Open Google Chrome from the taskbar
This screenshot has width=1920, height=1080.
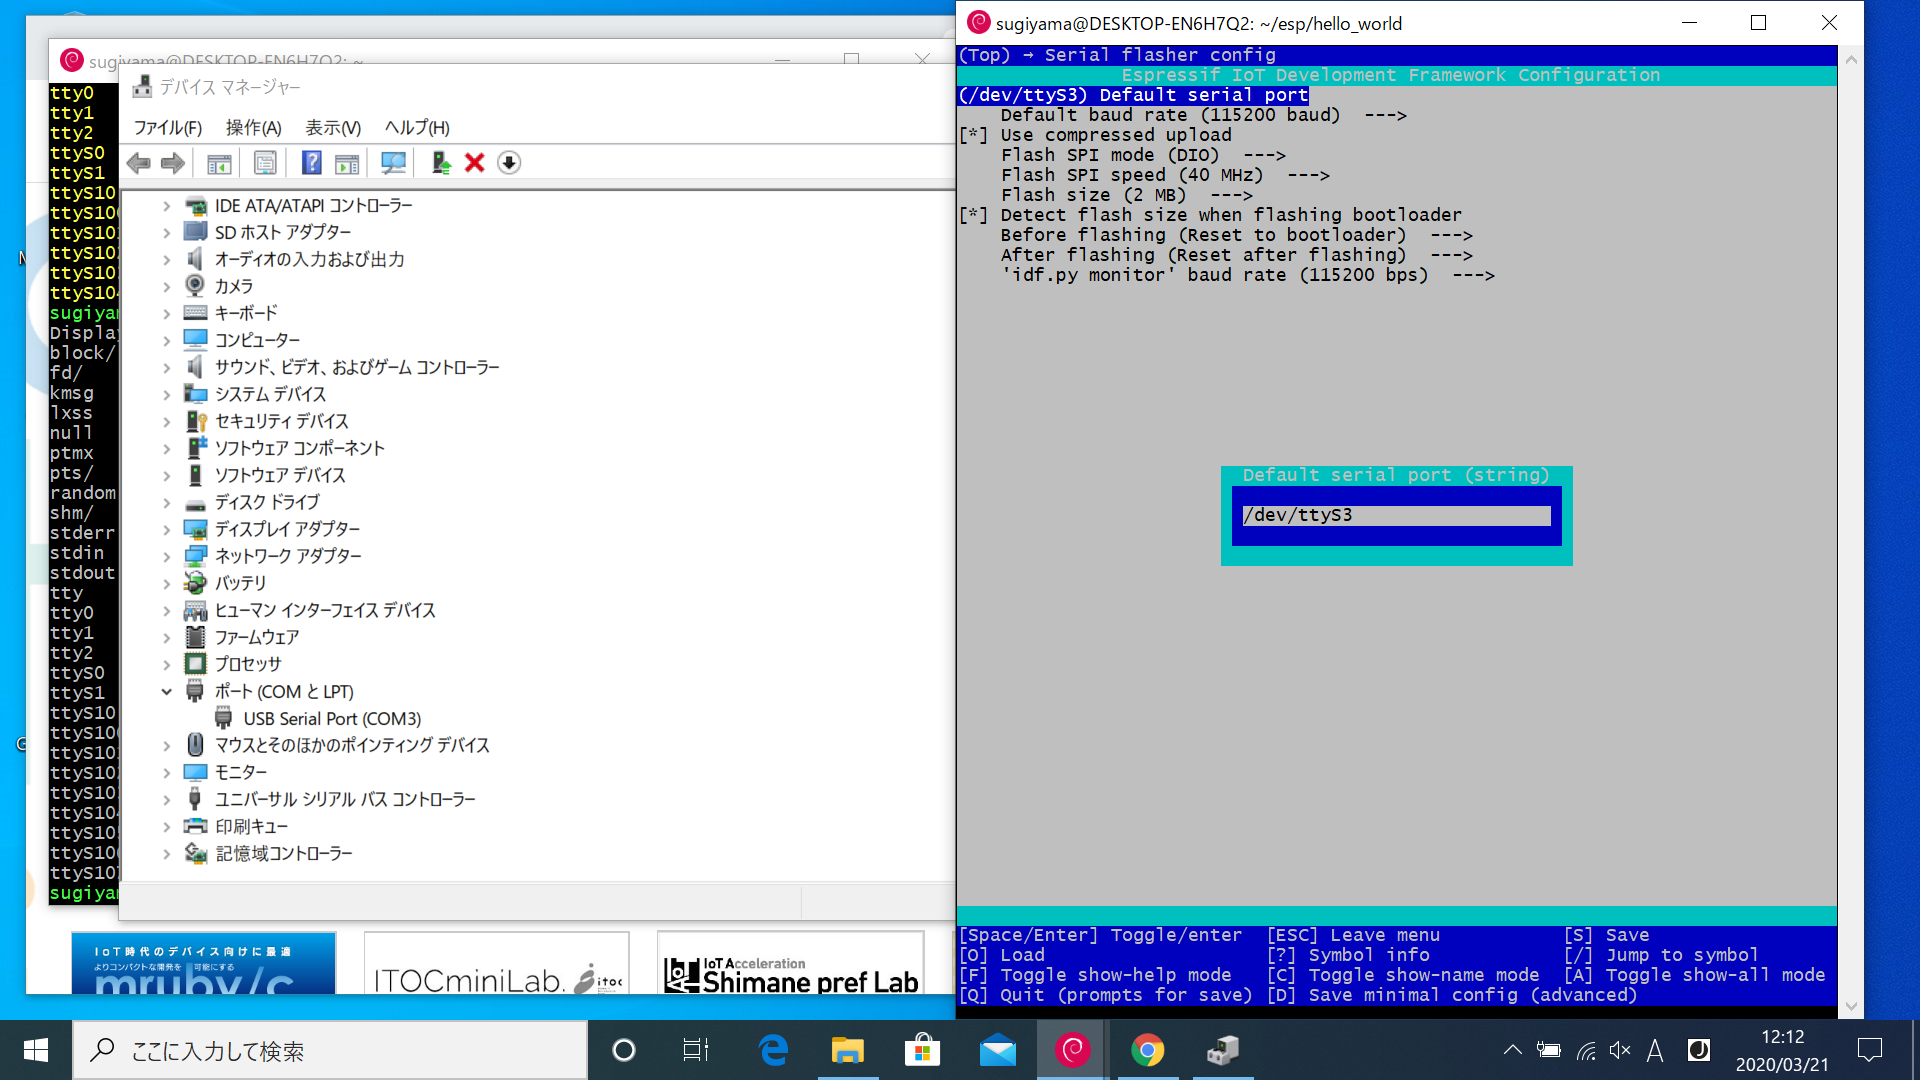1147,1050
